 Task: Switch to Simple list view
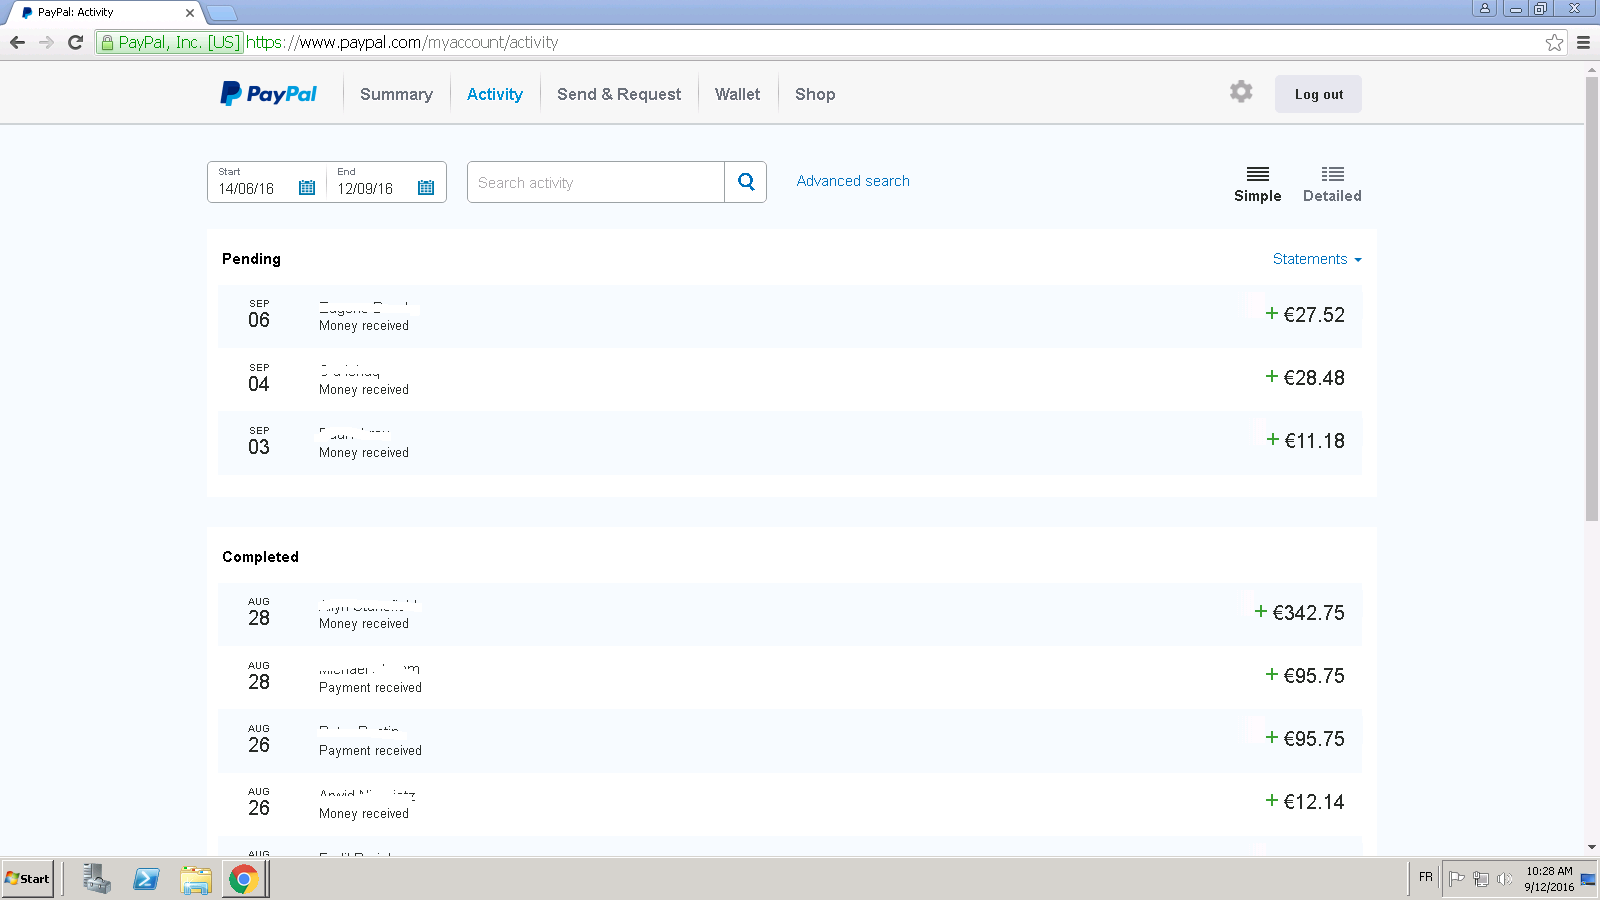coord(1257,185)
